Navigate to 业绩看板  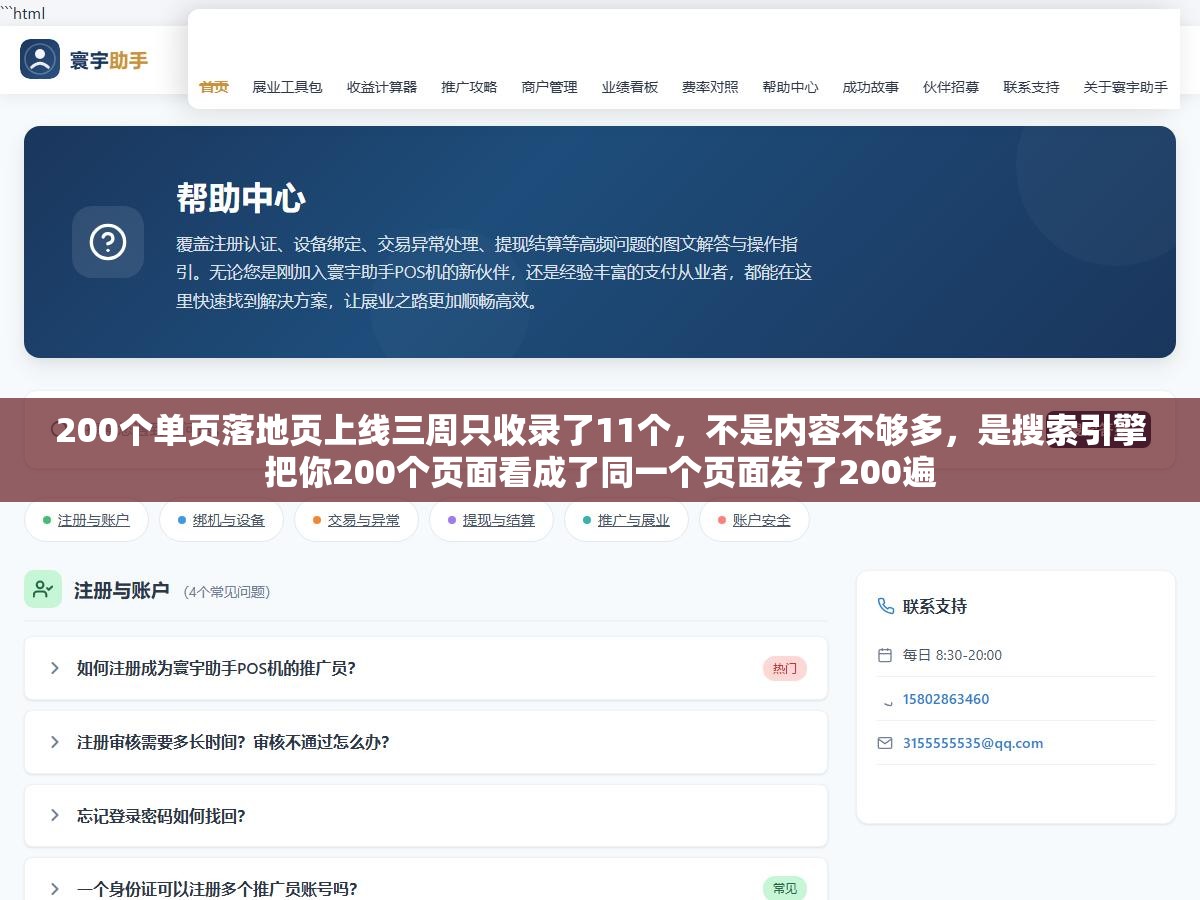click(x=630, y=87)
